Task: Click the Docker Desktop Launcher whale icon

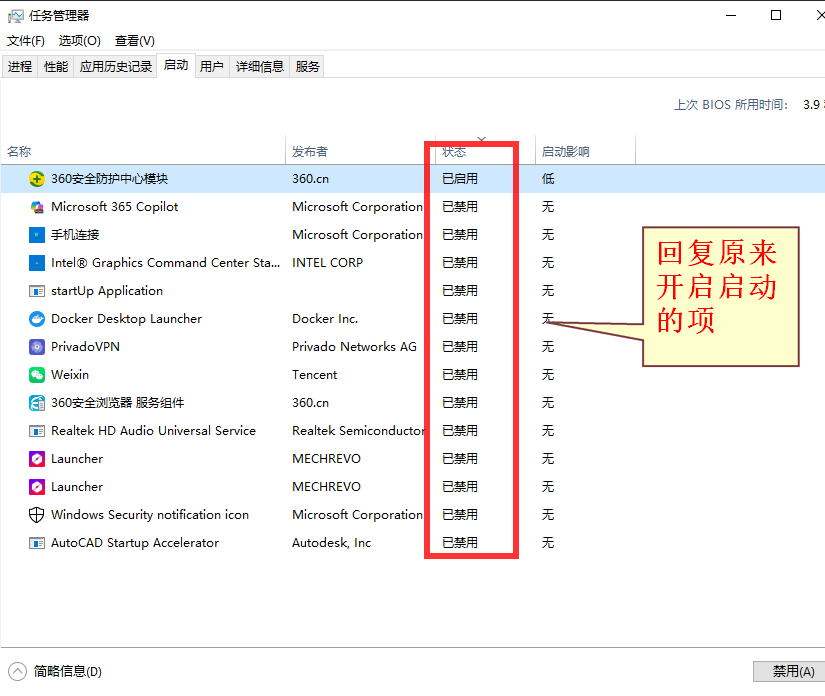Action: pyautogui.click(x=36, y=319)
